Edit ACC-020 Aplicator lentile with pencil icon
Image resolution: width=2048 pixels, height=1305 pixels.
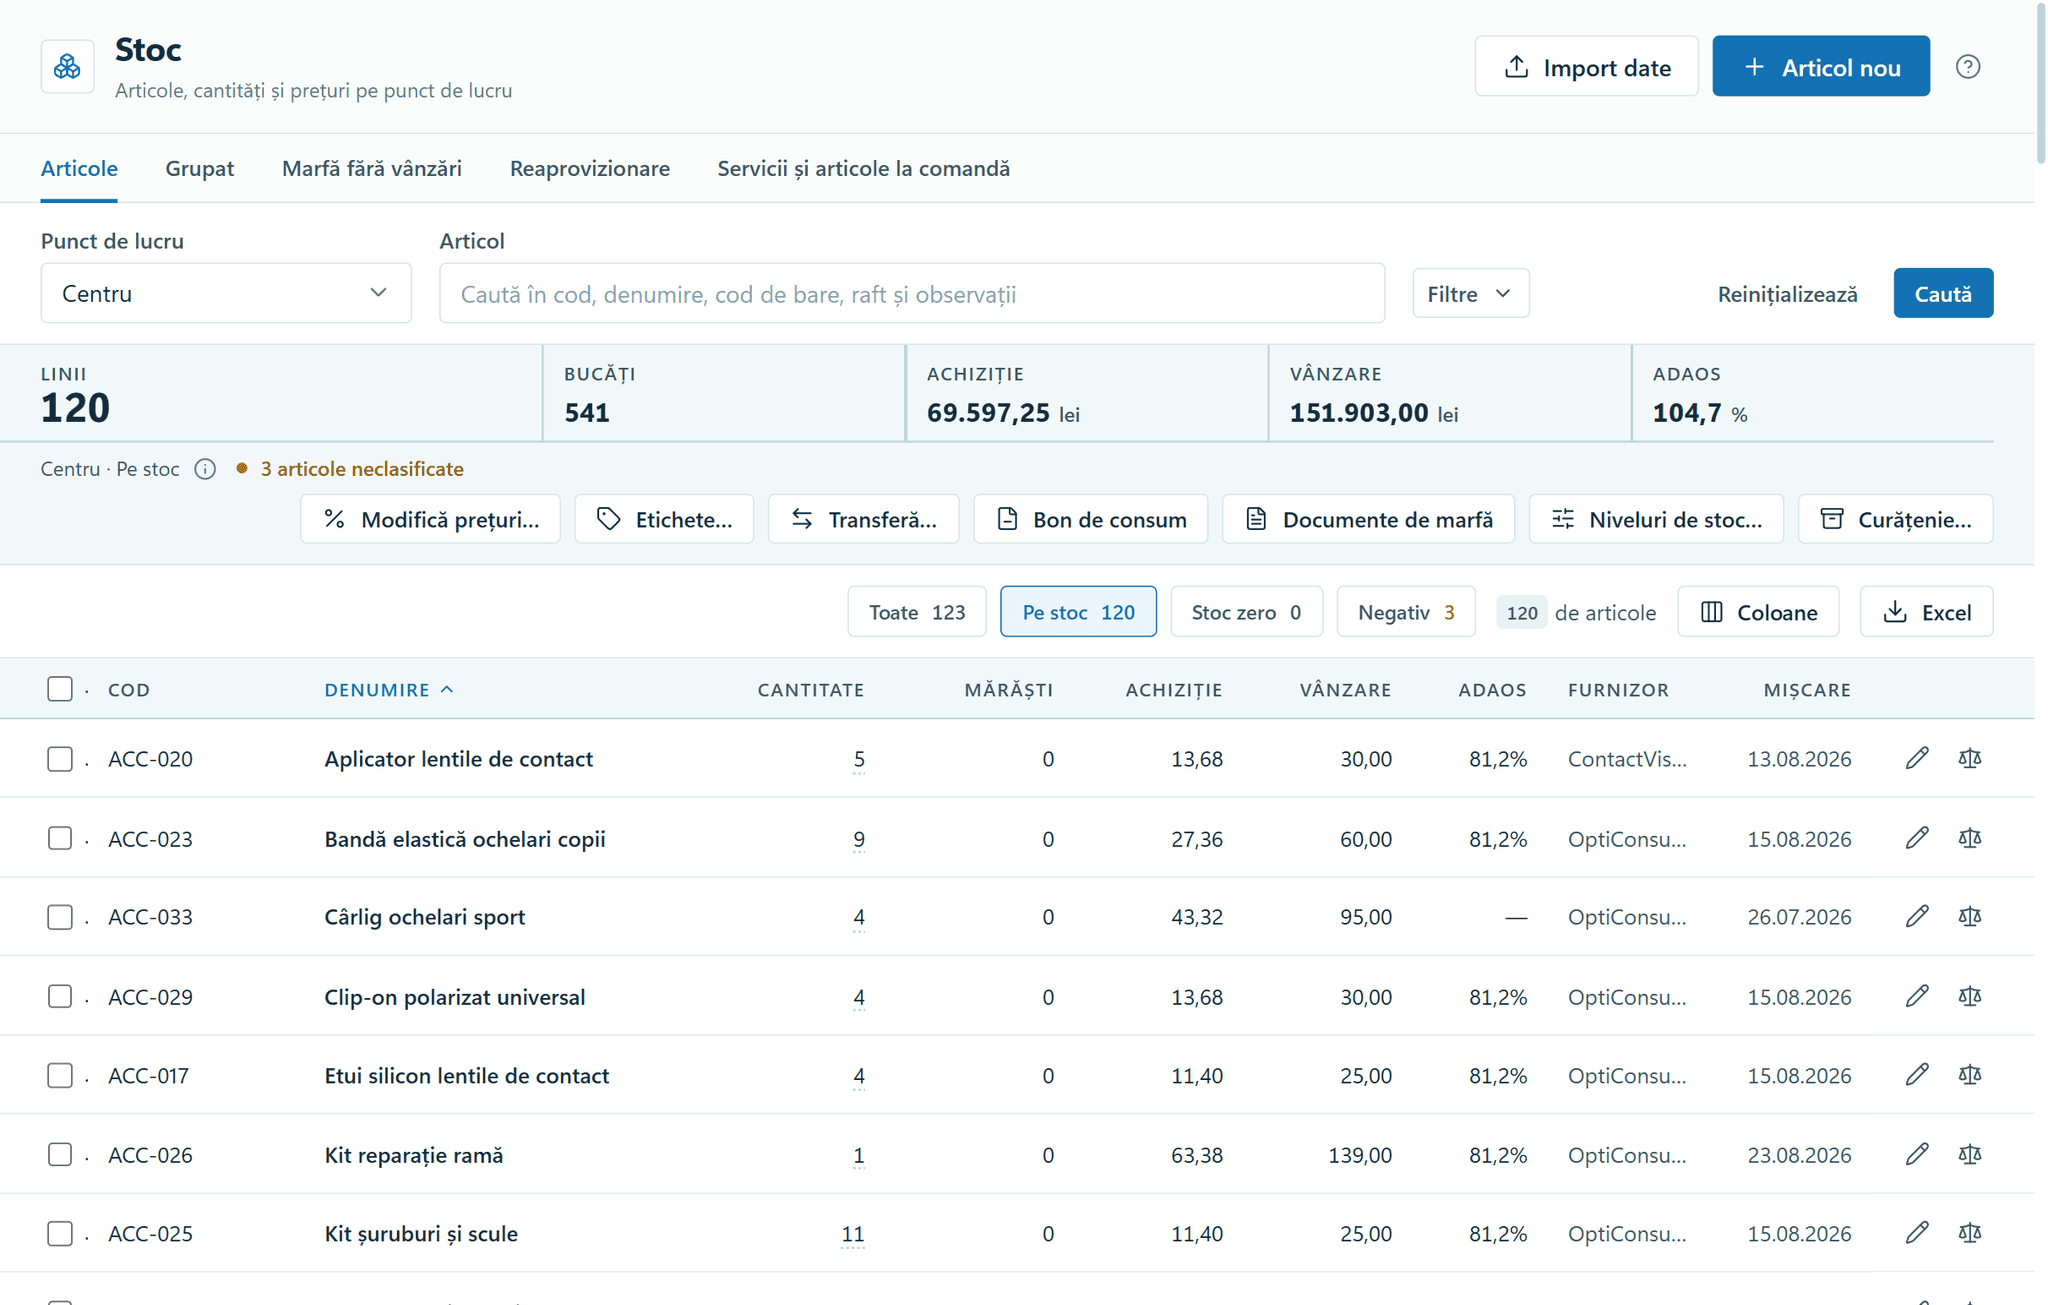pos(1916,758)
